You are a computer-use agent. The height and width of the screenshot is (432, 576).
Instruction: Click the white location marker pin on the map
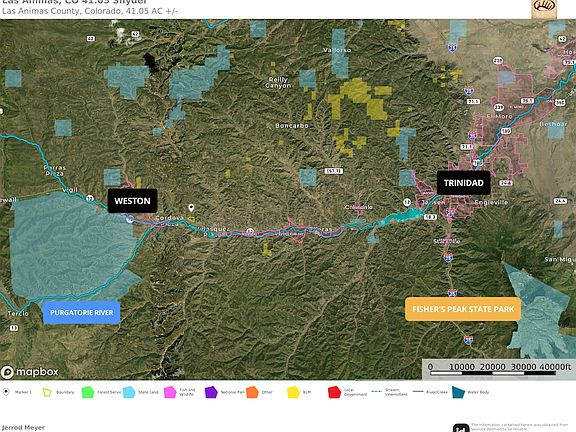coord(191,208)
